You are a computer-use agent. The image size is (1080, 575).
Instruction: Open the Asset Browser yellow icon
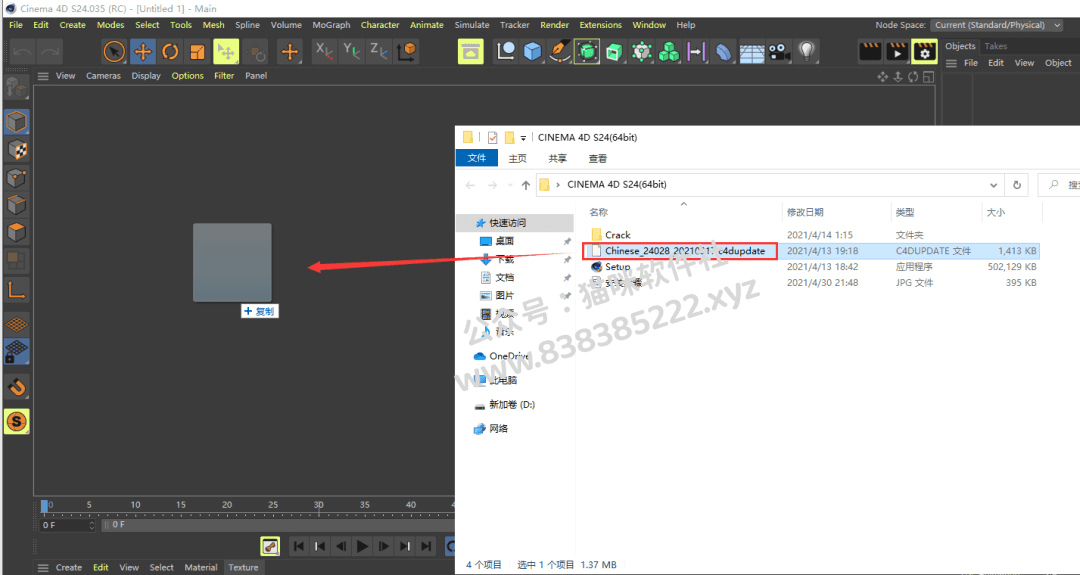click(470, 52)
